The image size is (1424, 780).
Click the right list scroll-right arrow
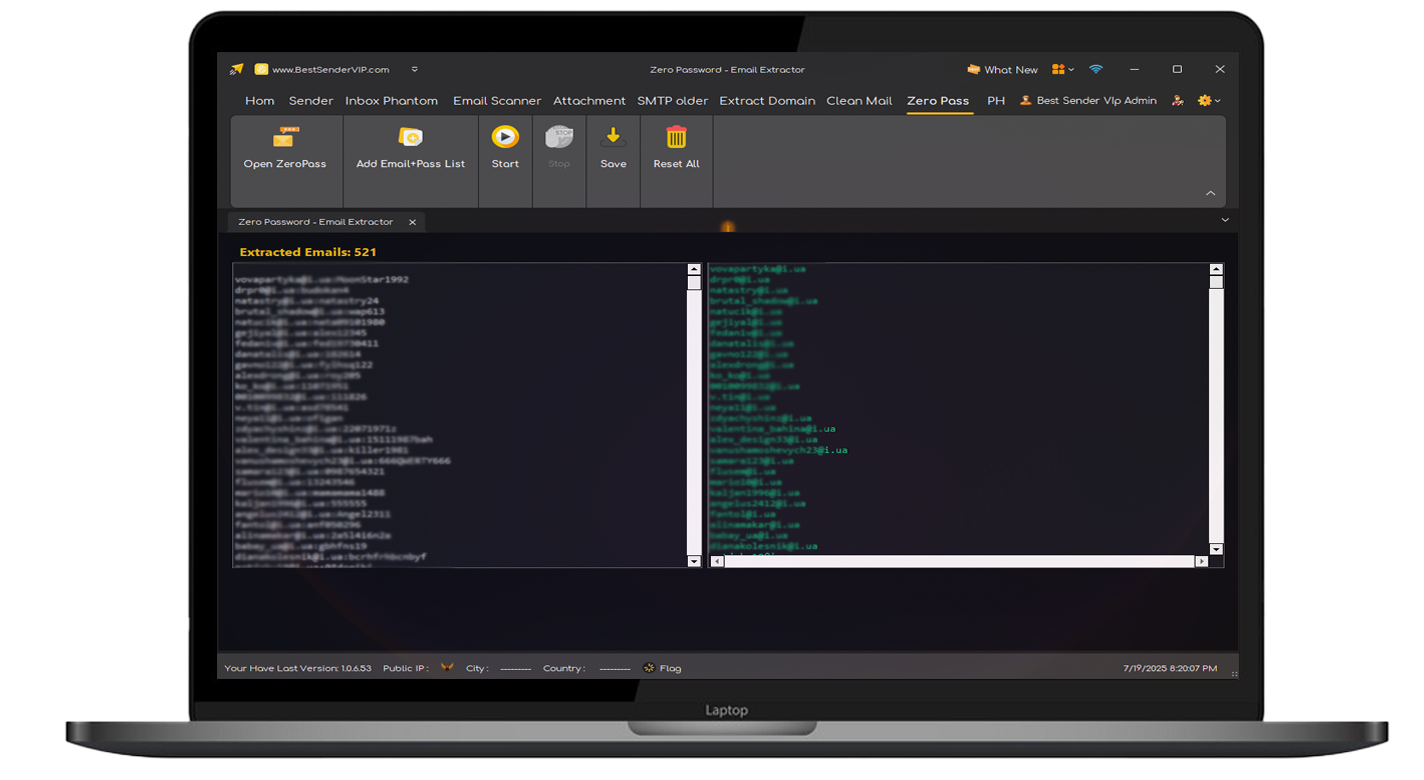(1202, 562)
